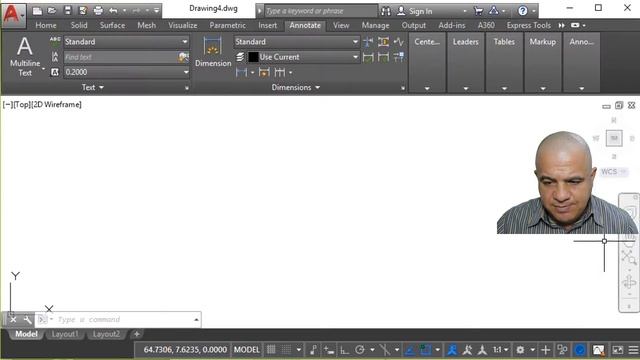Click the Dimension Break icon
The height and width of the screenshot is (360, 640).
368,42
